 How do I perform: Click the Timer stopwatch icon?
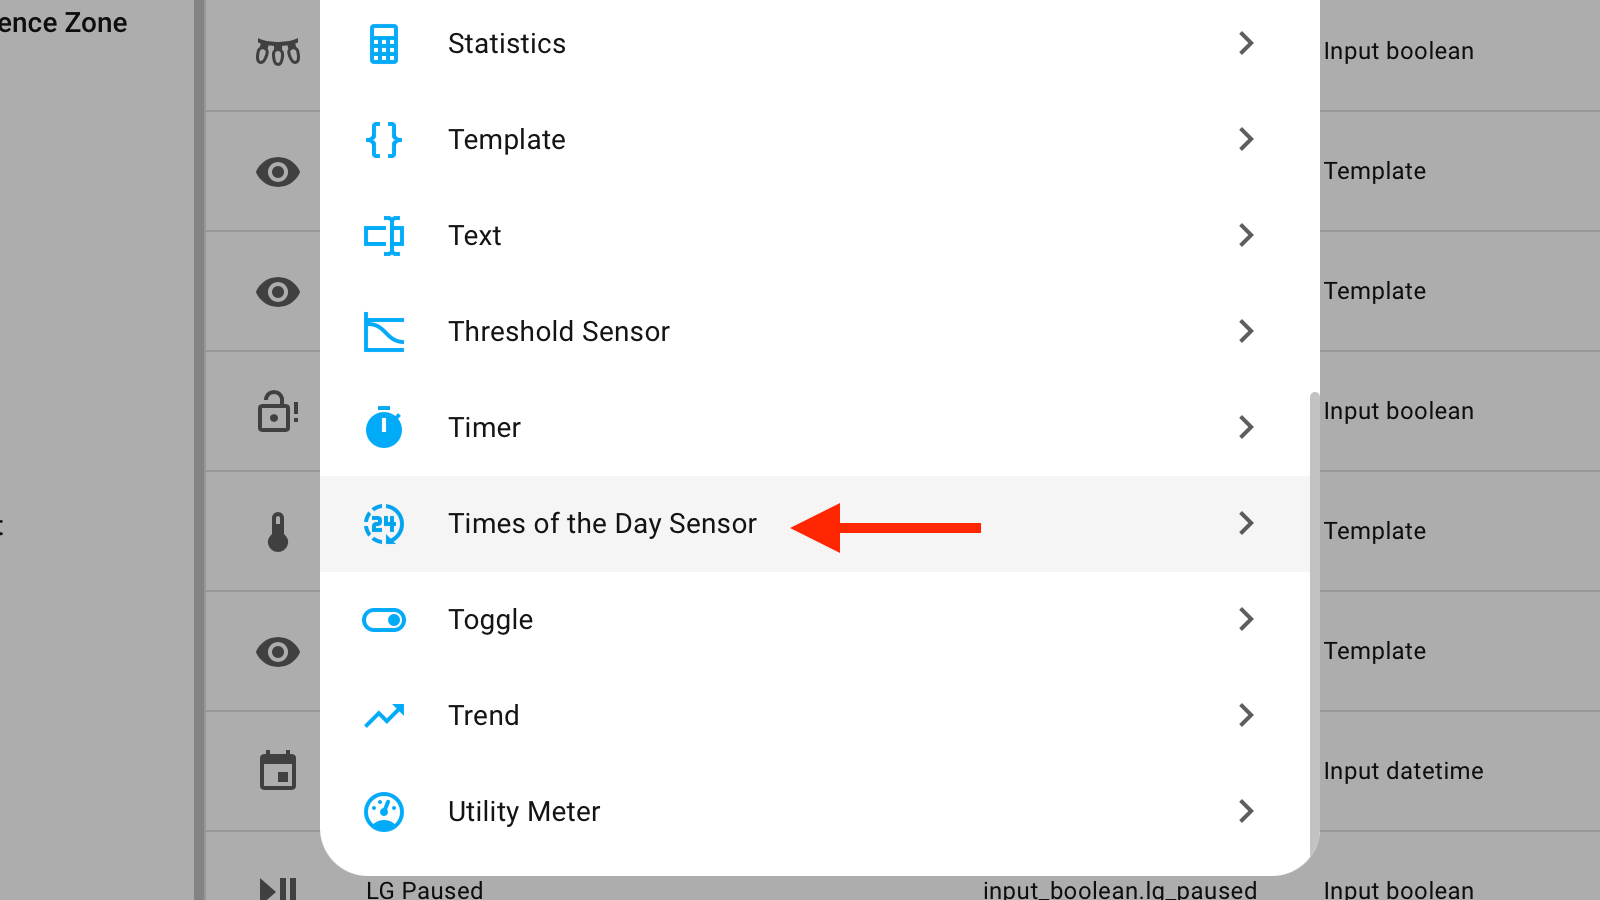[384, 428]
